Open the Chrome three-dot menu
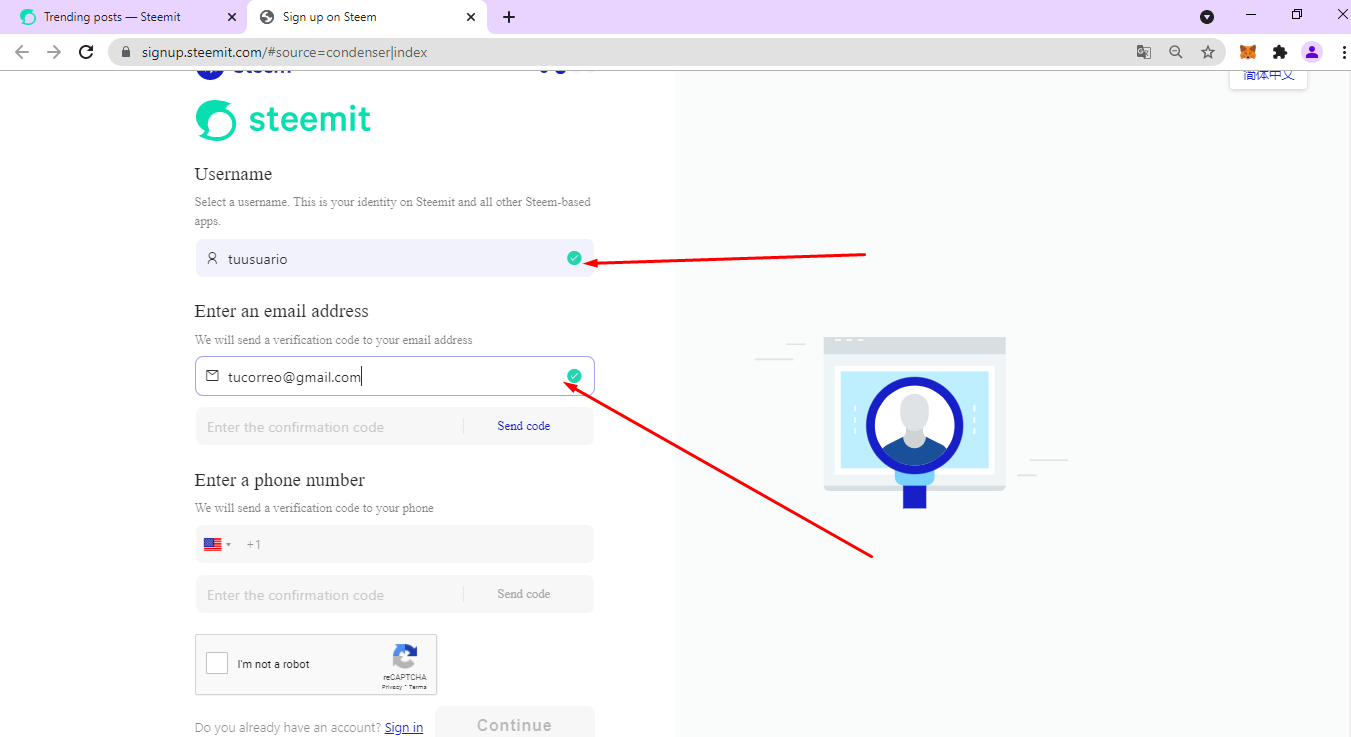 click(x=1343, y=52)
